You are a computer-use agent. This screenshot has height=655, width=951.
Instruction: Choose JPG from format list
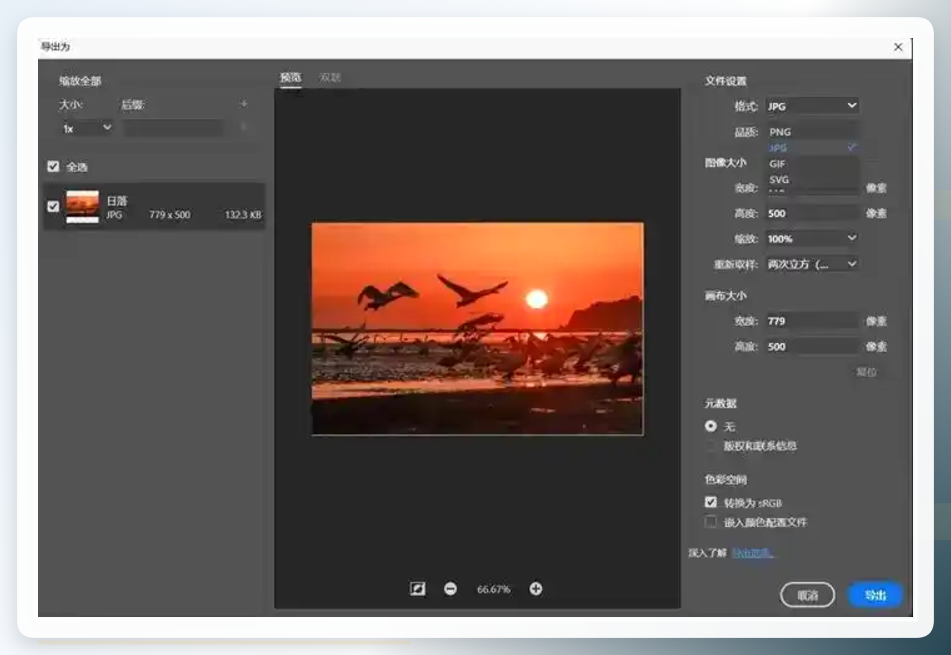pos(812,147)
